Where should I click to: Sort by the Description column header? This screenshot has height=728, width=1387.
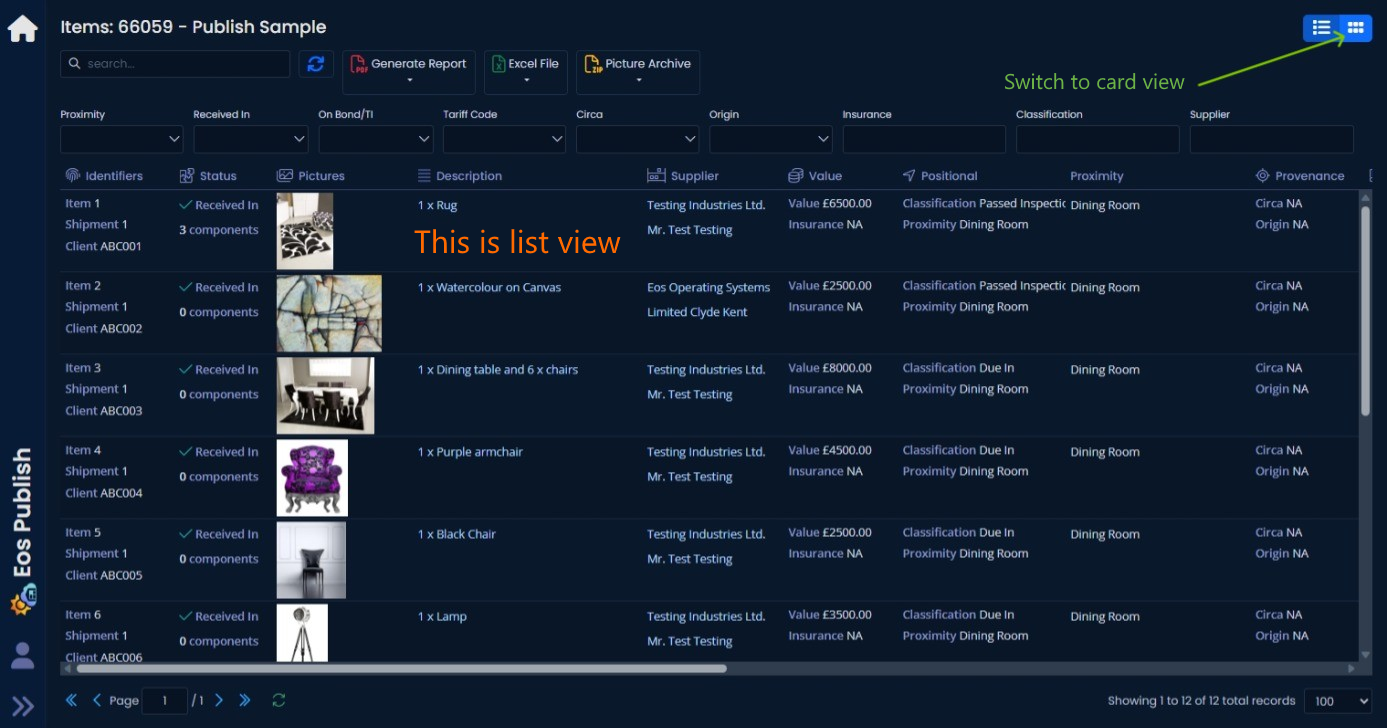[468, 176]
